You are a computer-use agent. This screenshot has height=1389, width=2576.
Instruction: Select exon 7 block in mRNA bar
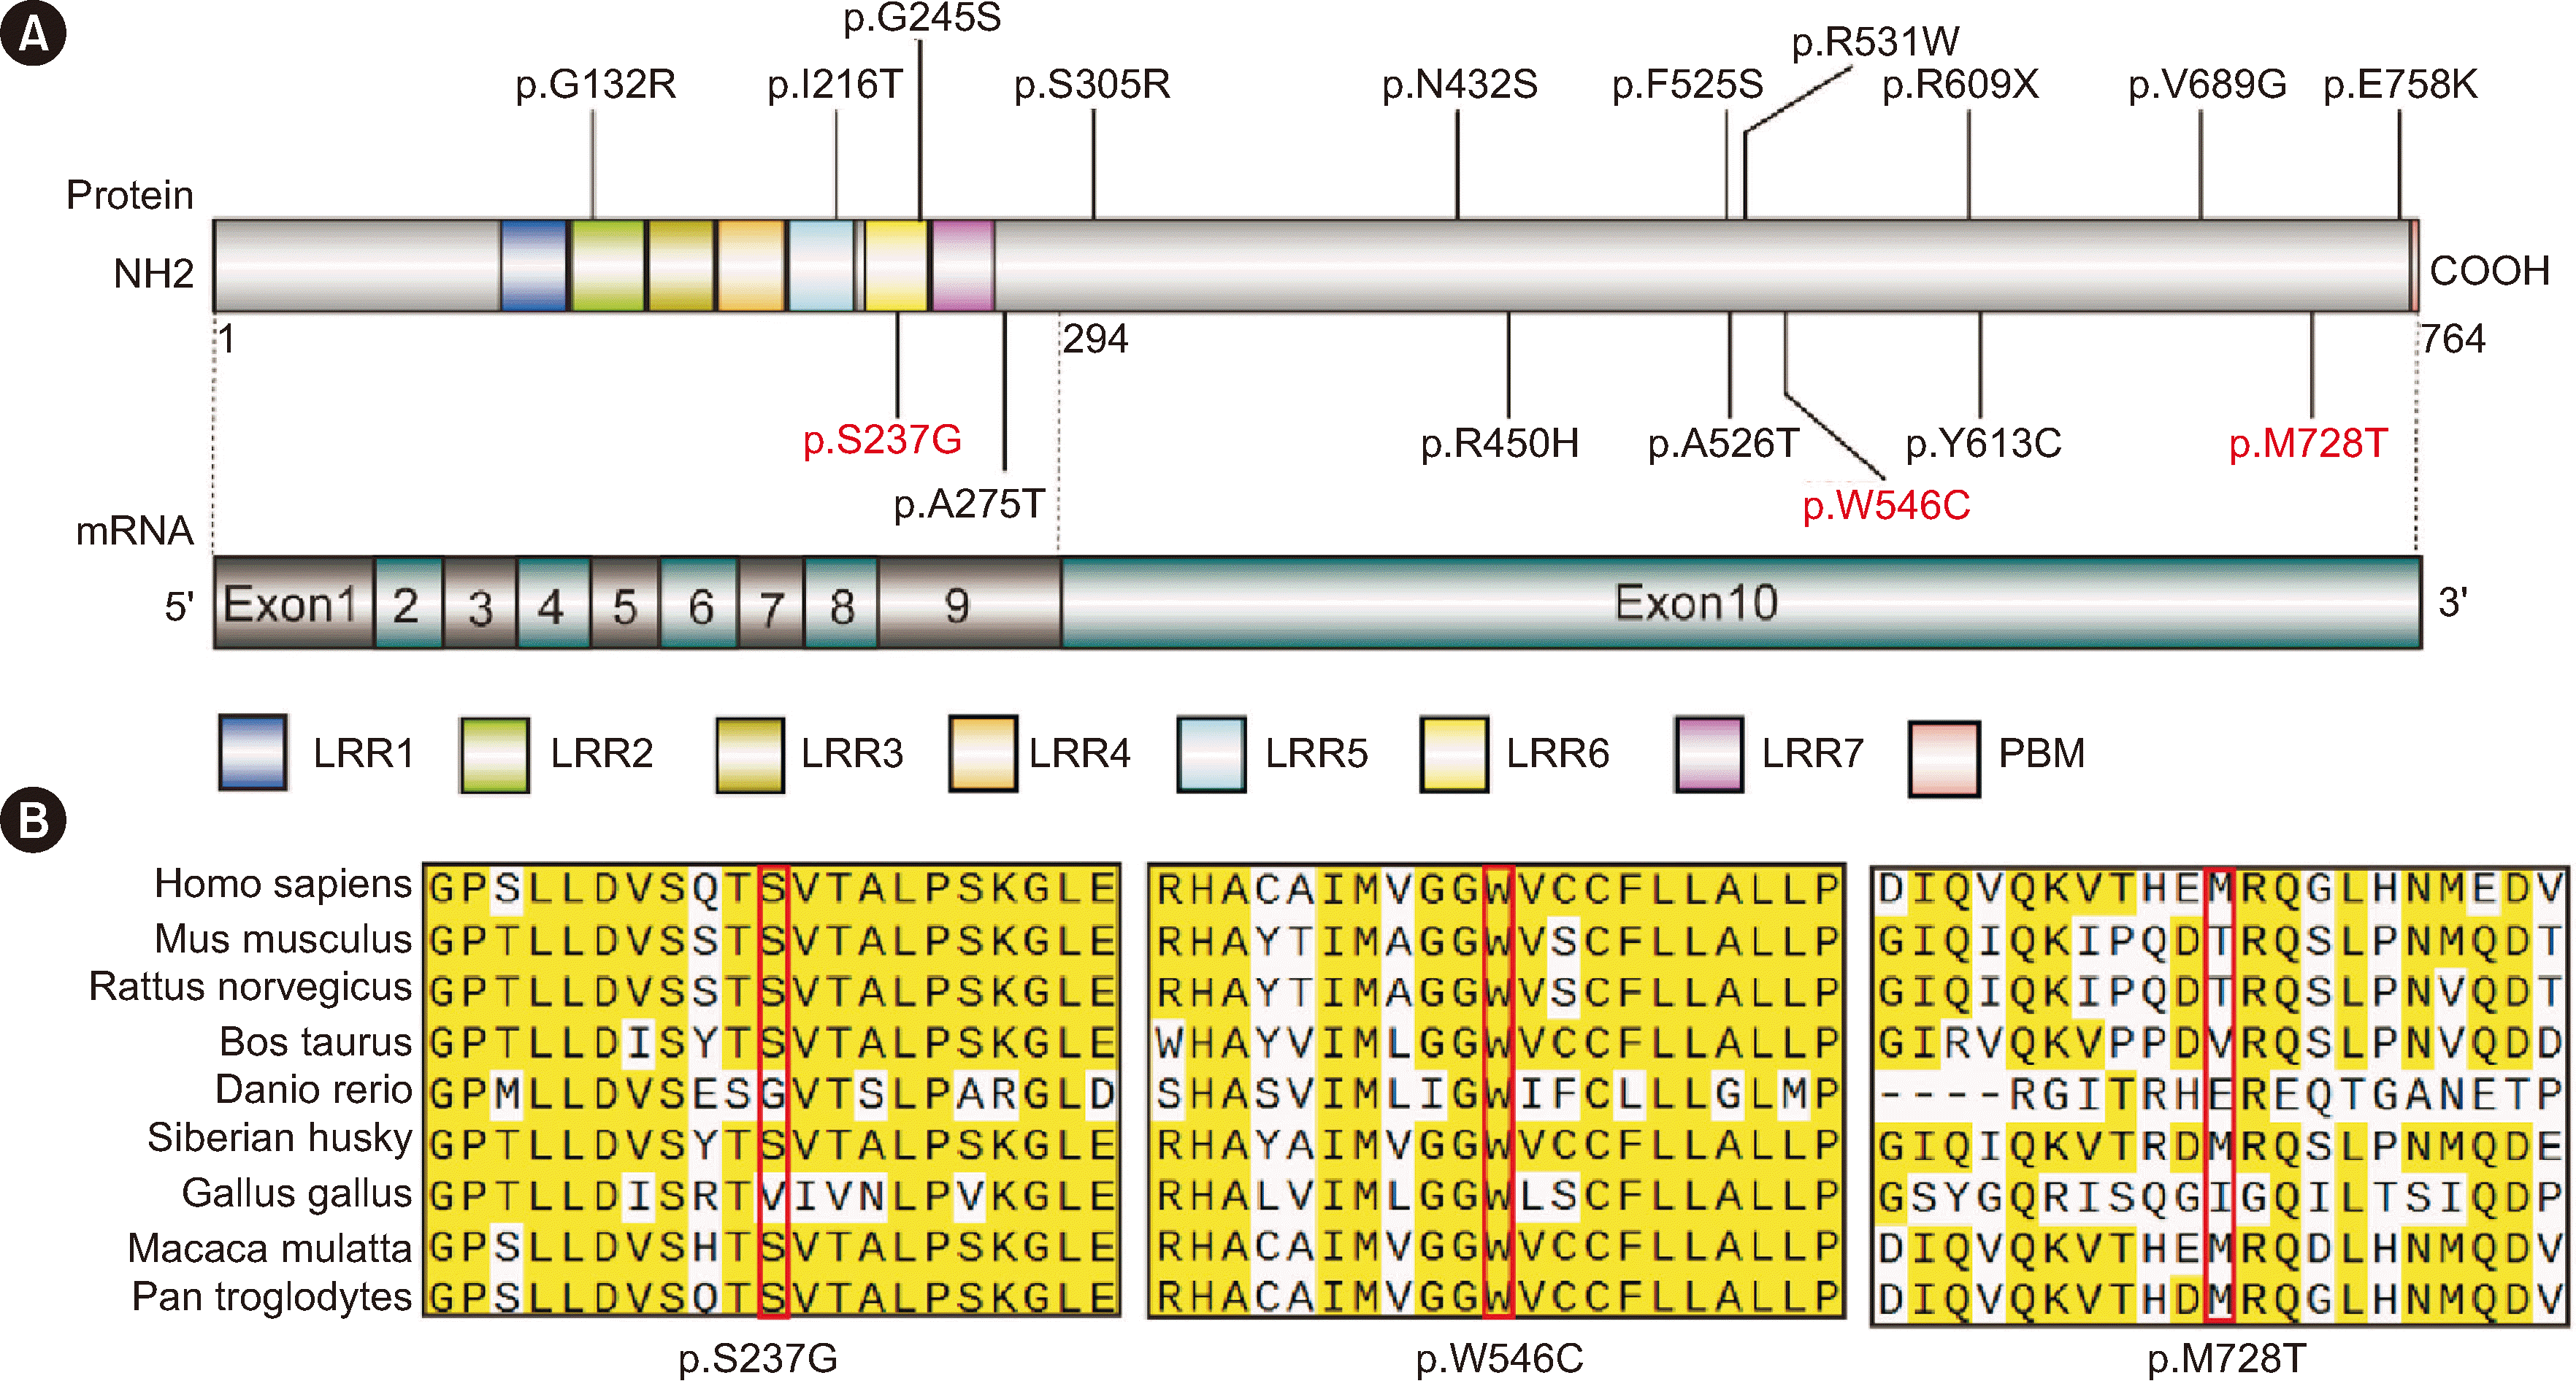point(771,604)
